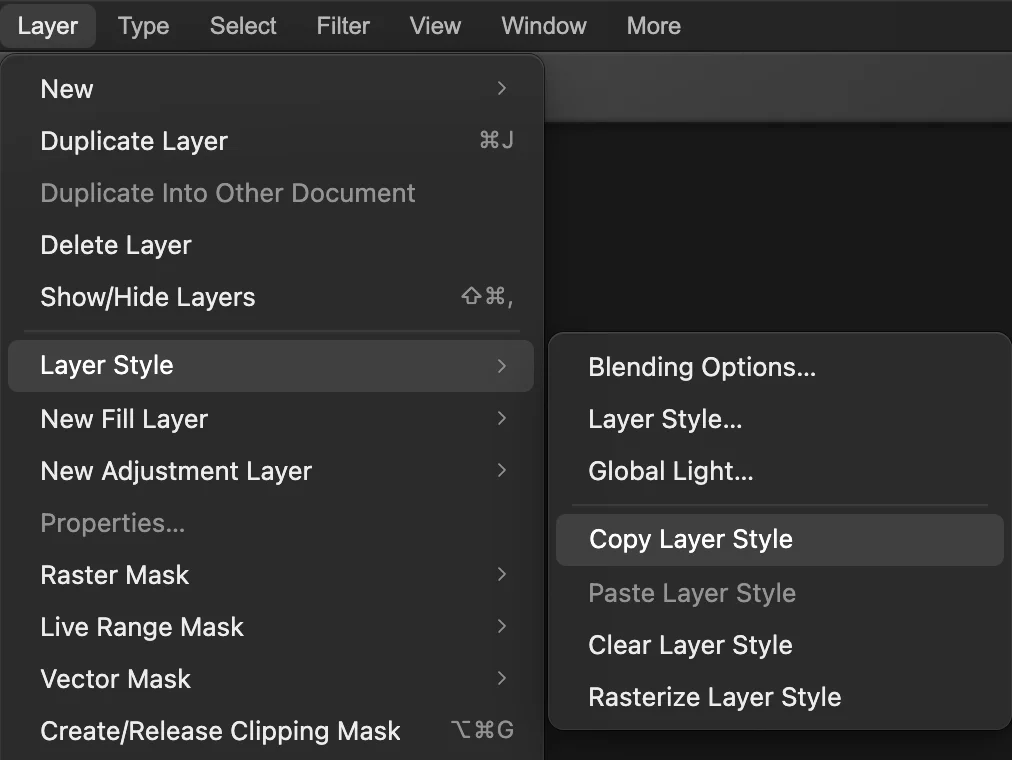Open the More menu
1012x760 pixels.
pyautogui.click(x=653, y=26)
